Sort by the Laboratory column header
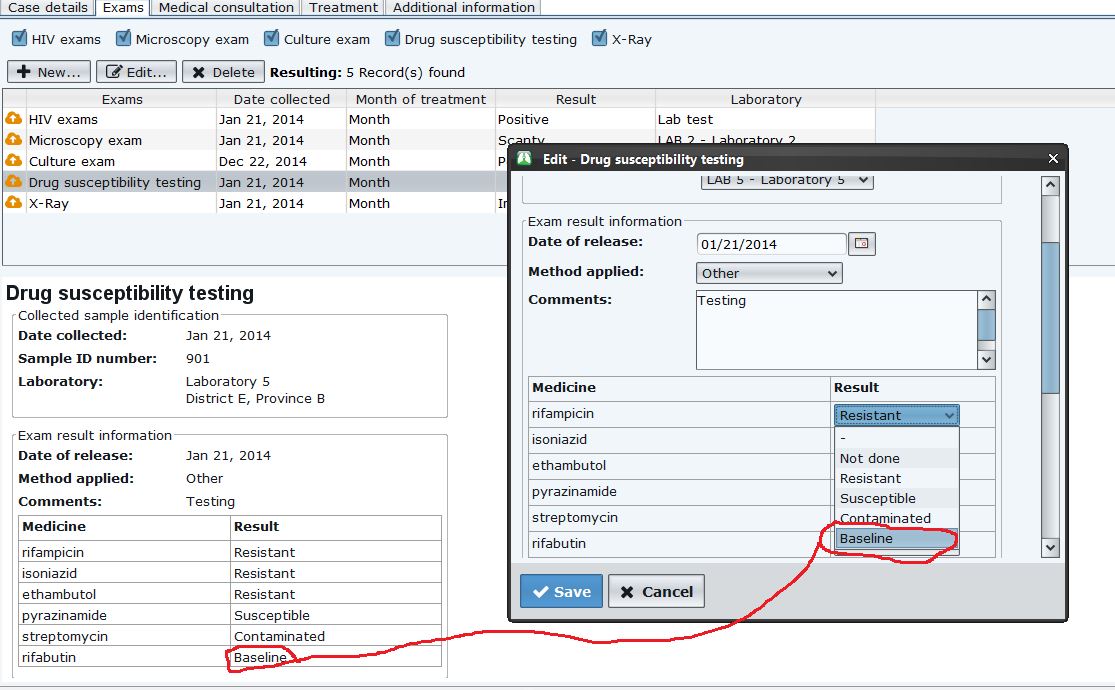1115x690 pixels. [x=766, y=99]
